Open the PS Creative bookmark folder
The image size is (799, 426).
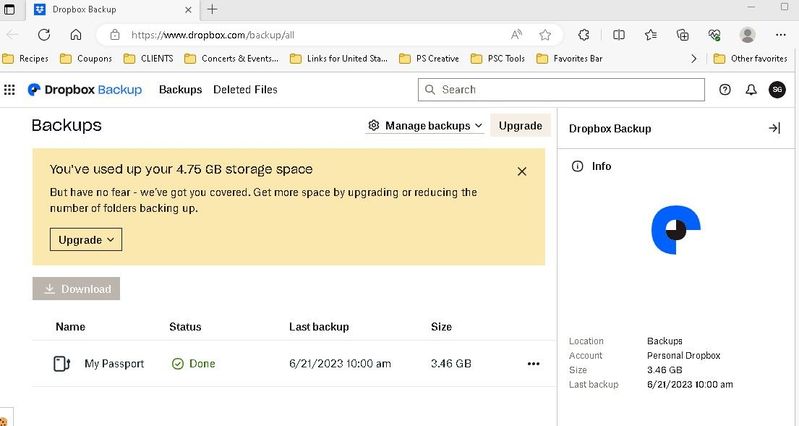[429, 59]
